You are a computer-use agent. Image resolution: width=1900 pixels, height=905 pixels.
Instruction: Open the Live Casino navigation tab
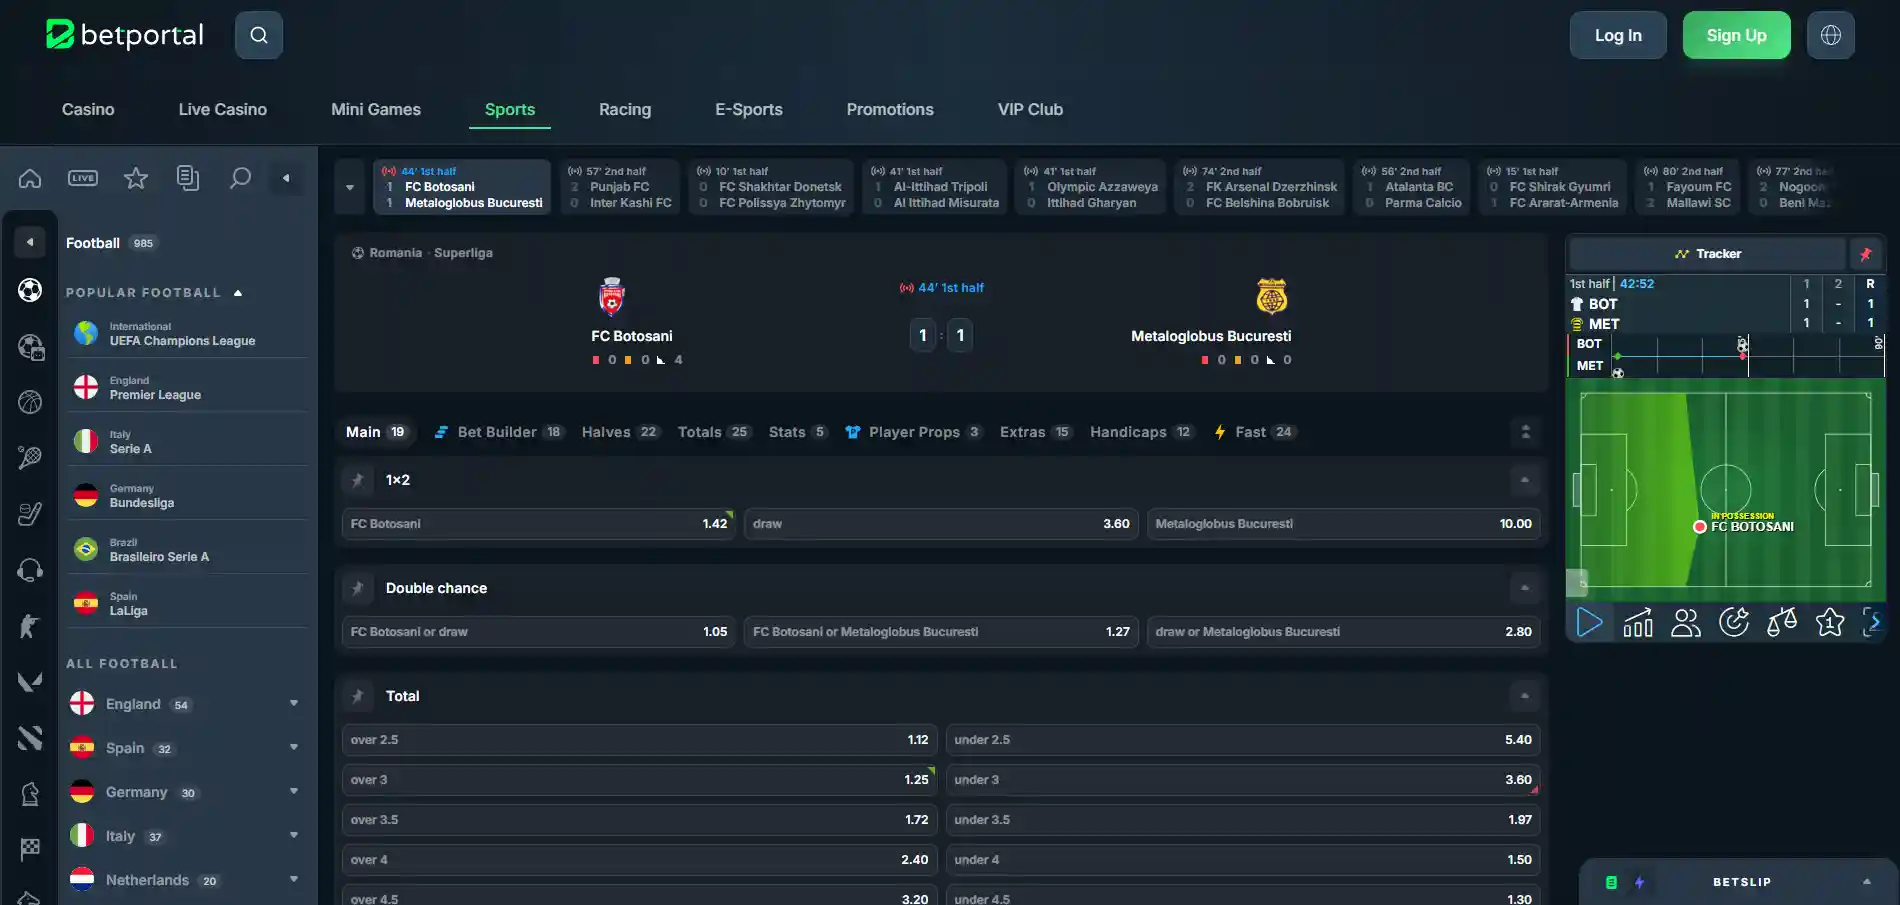pos(223,109)
